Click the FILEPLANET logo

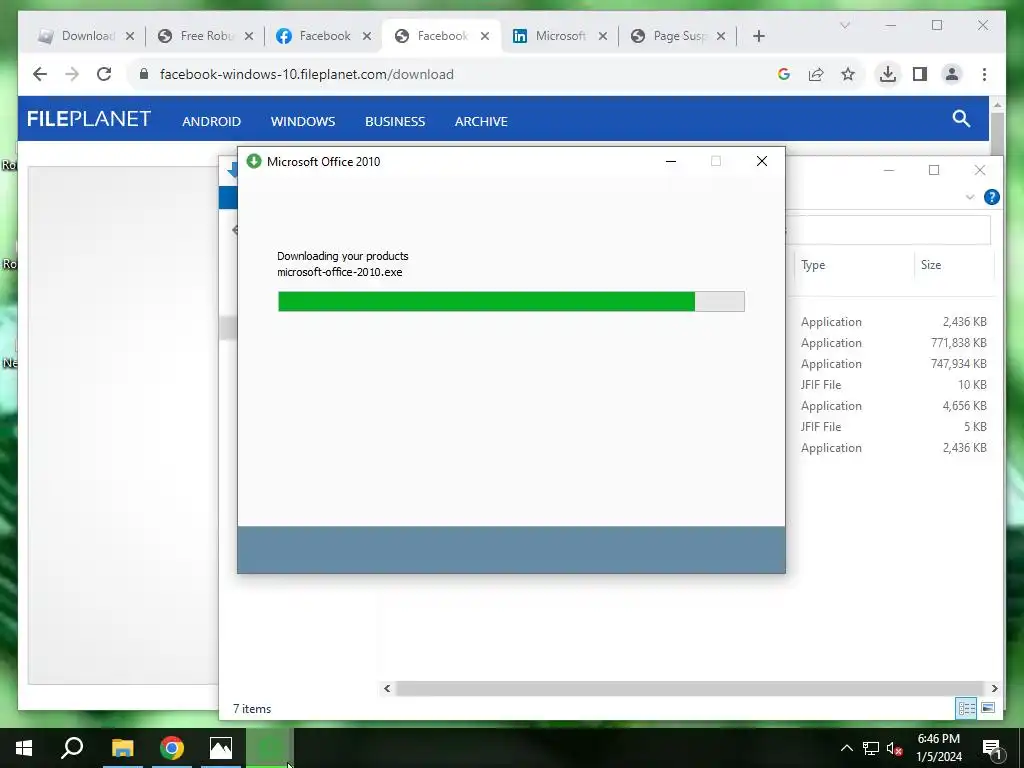(x=89, y=119)
